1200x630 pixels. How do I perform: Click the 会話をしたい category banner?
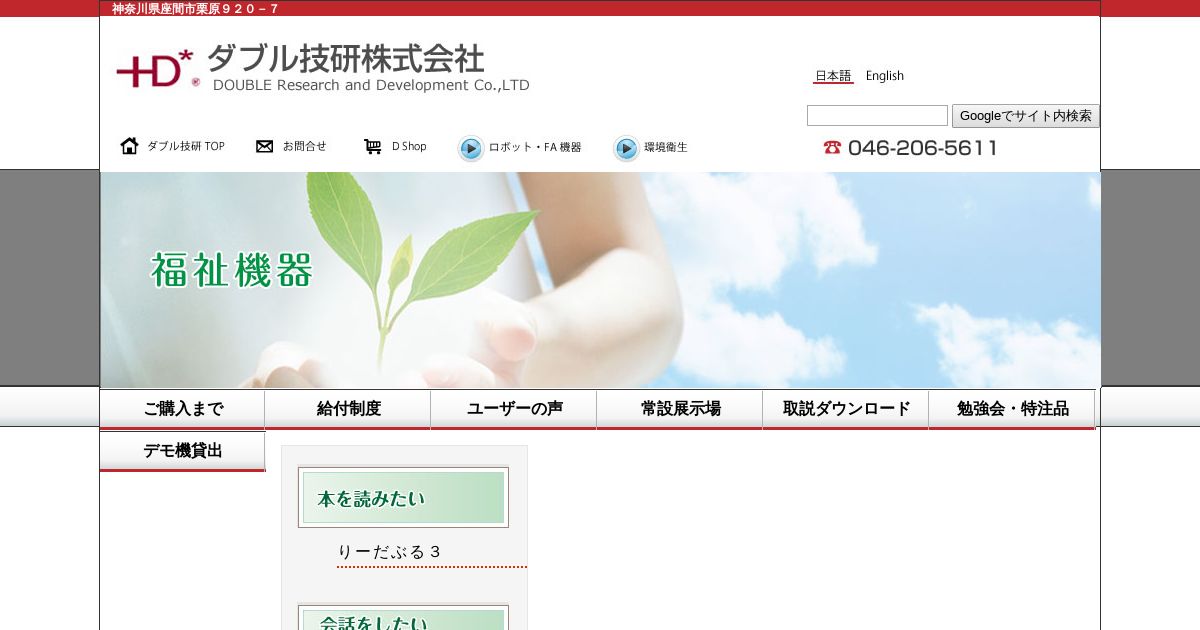point(403,617)
